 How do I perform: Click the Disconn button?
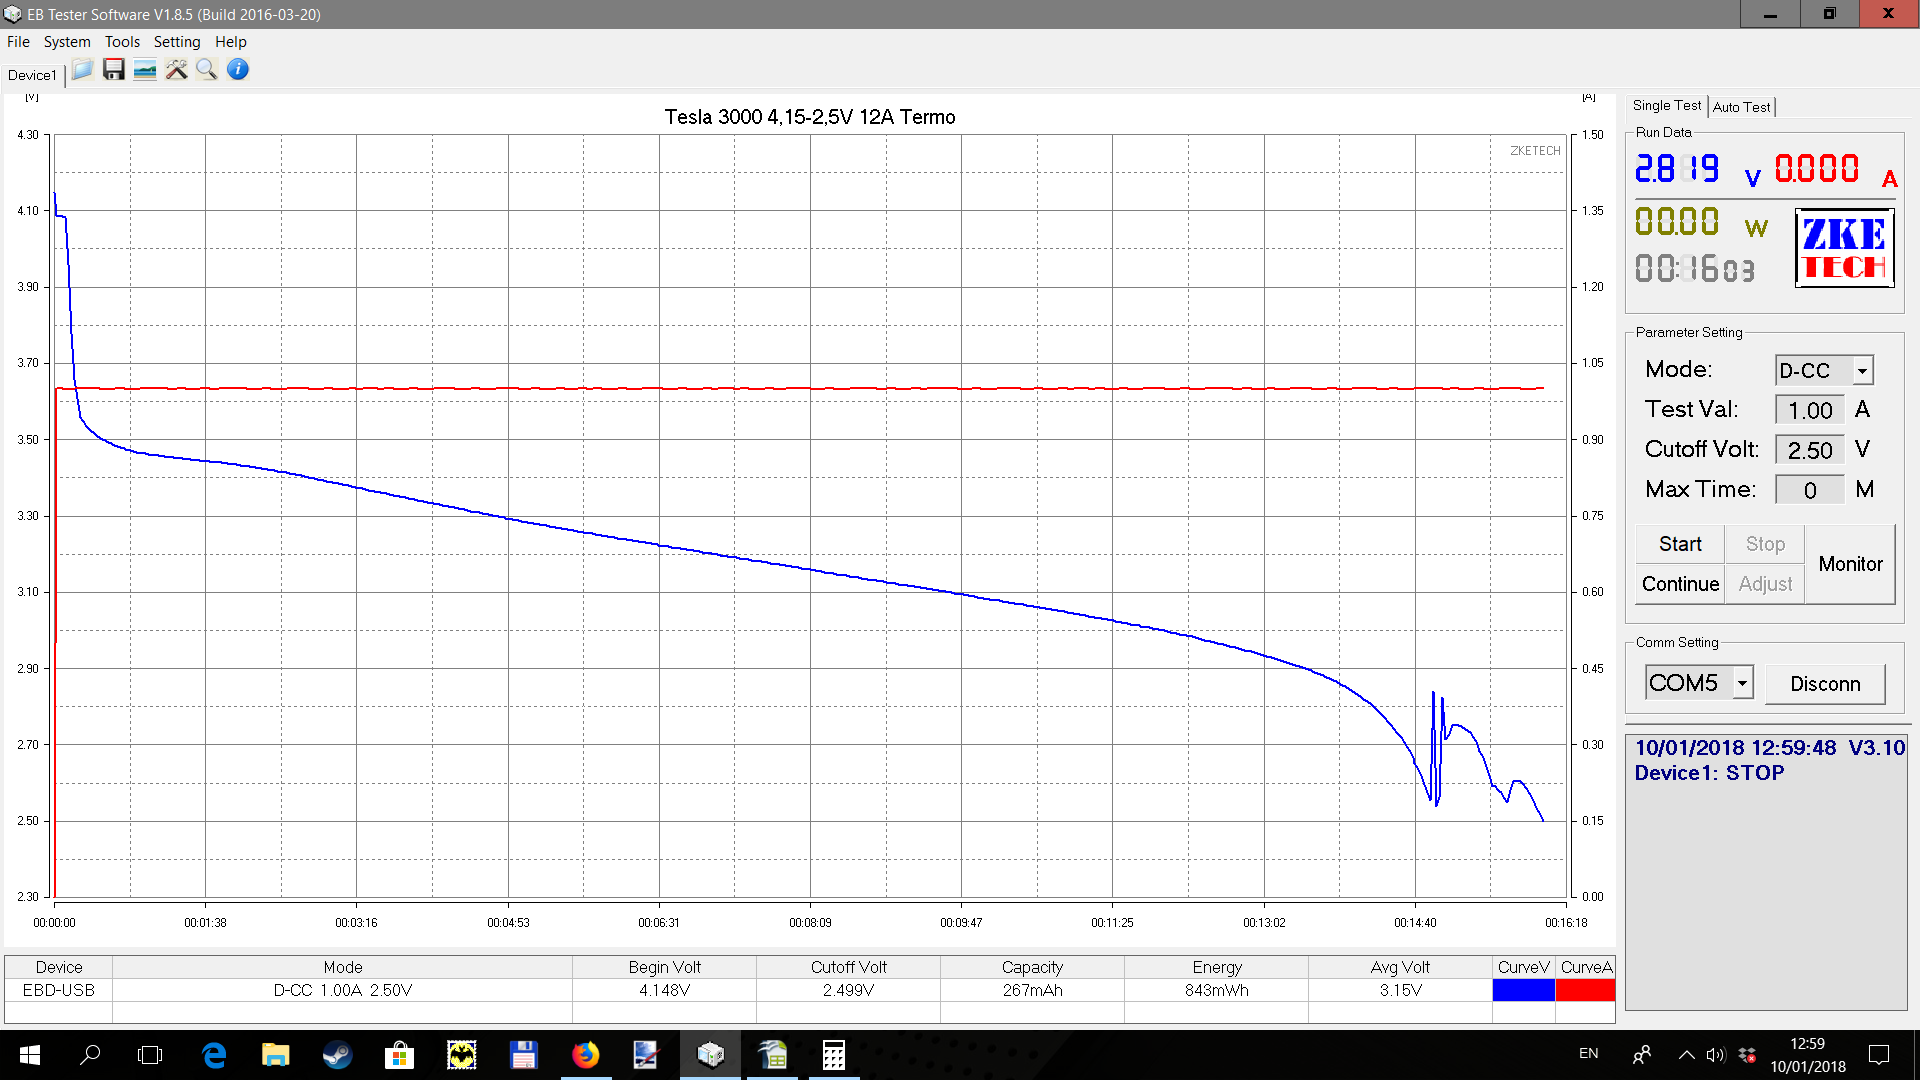pos(1825,684)
